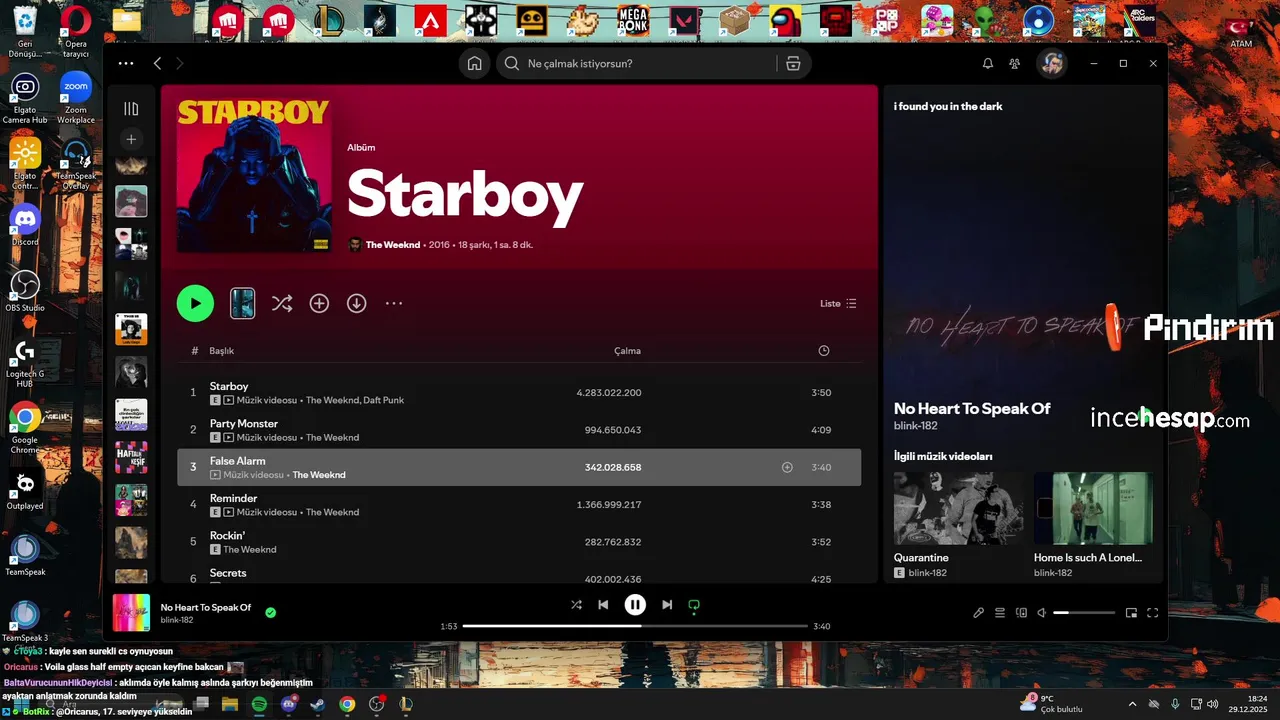Open the Quarantine video thumbnail
1280x720 pixels.
click(958, 508)
